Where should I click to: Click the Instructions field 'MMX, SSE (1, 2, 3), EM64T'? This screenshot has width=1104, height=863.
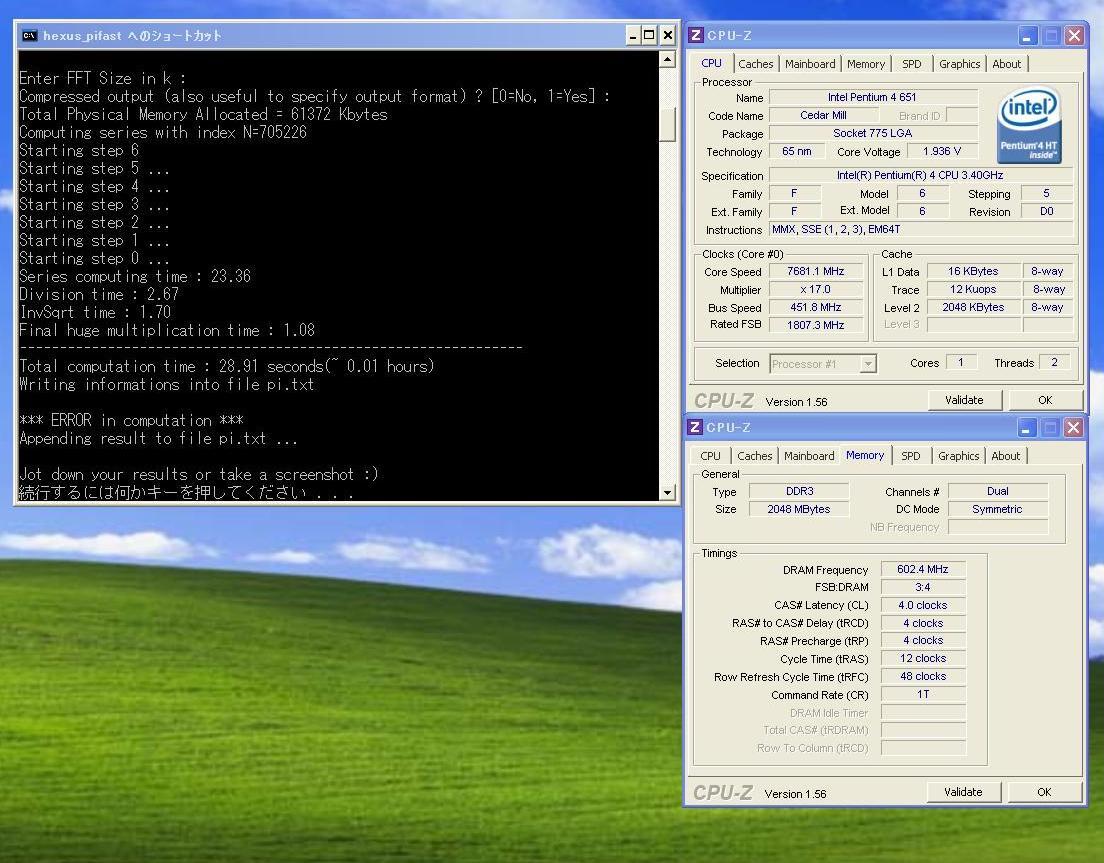pyautogui.click(x=920, y=229)
